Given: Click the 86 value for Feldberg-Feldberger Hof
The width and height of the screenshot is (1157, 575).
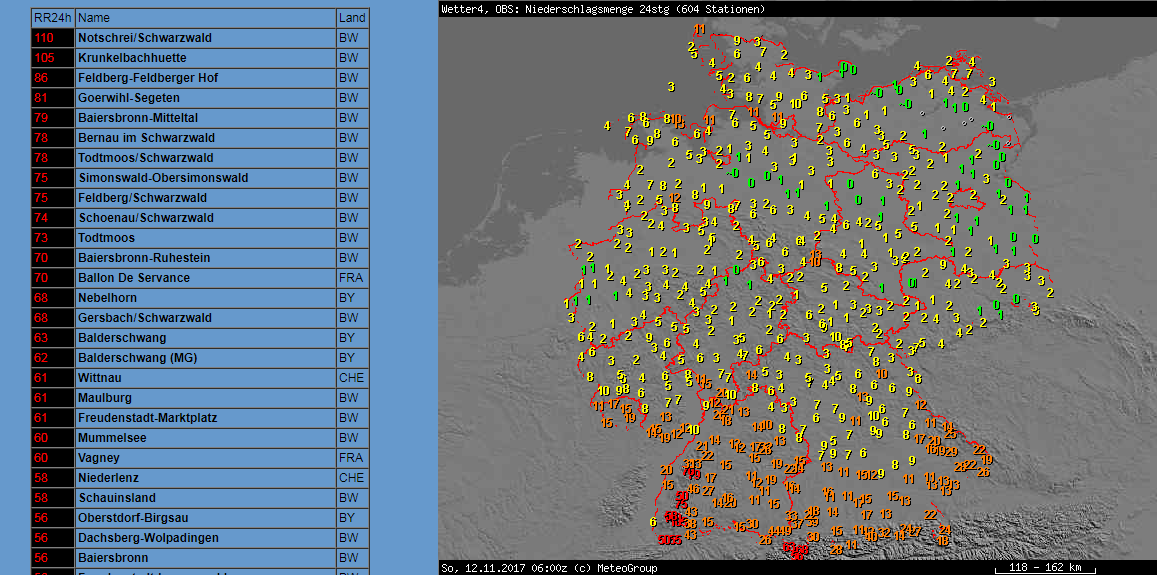Looking at the screenshot, I should [x=41, y=78].
